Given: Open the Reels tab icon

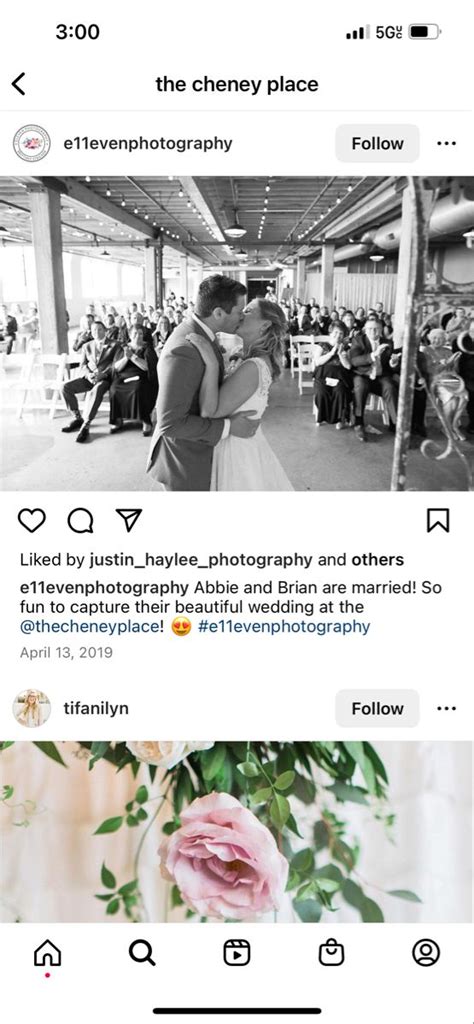Looking at the screenshot, I should point(236,953).
